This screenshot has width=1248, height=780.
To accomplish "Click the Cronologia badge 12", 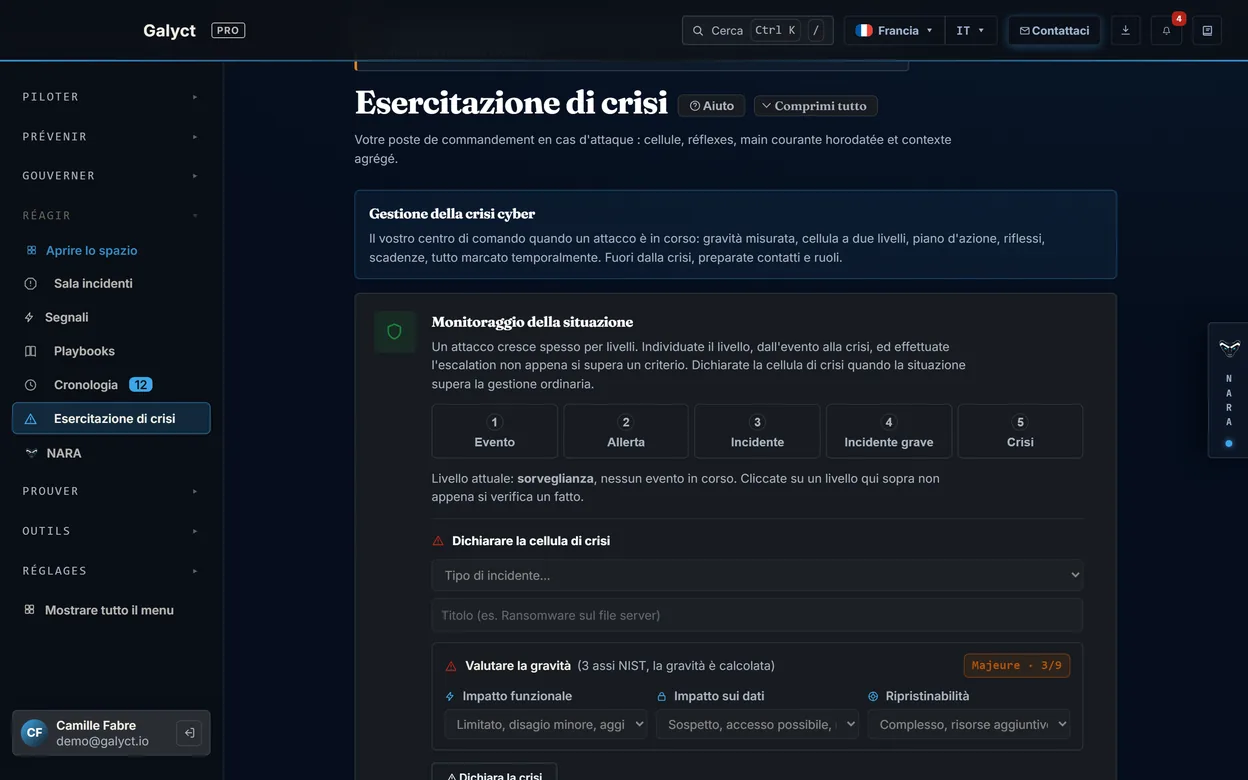I will point(141,385).
